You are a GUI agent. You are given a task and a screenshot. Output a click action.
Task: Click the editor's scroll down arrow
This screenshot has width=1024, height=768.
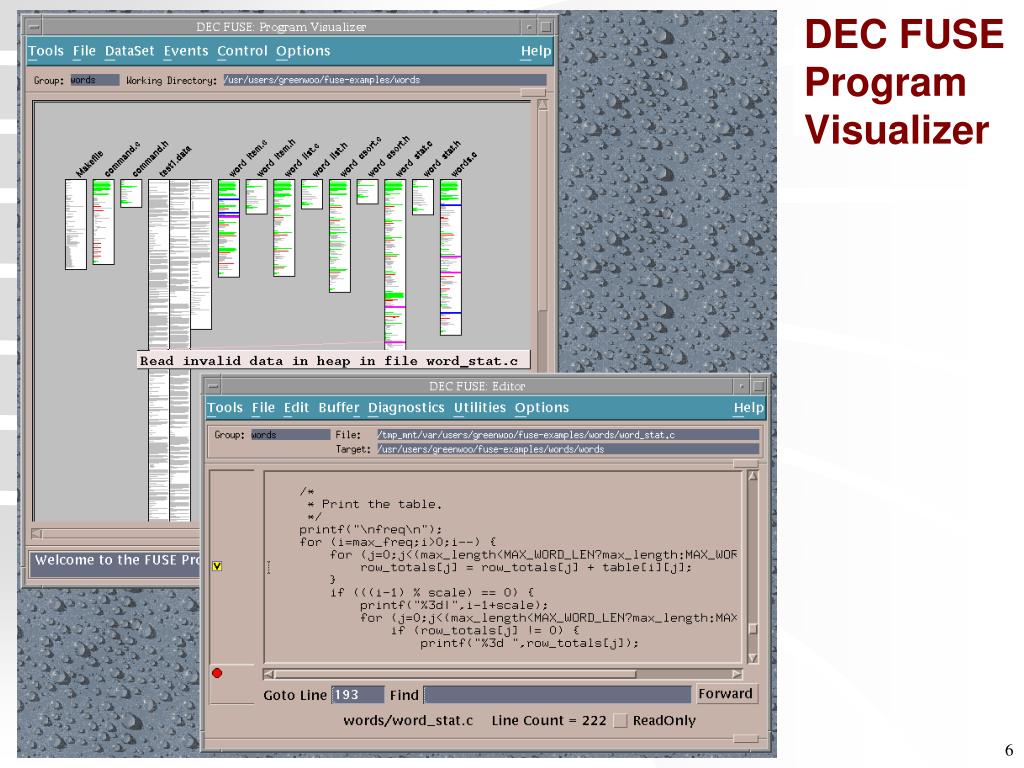(752, 658)
